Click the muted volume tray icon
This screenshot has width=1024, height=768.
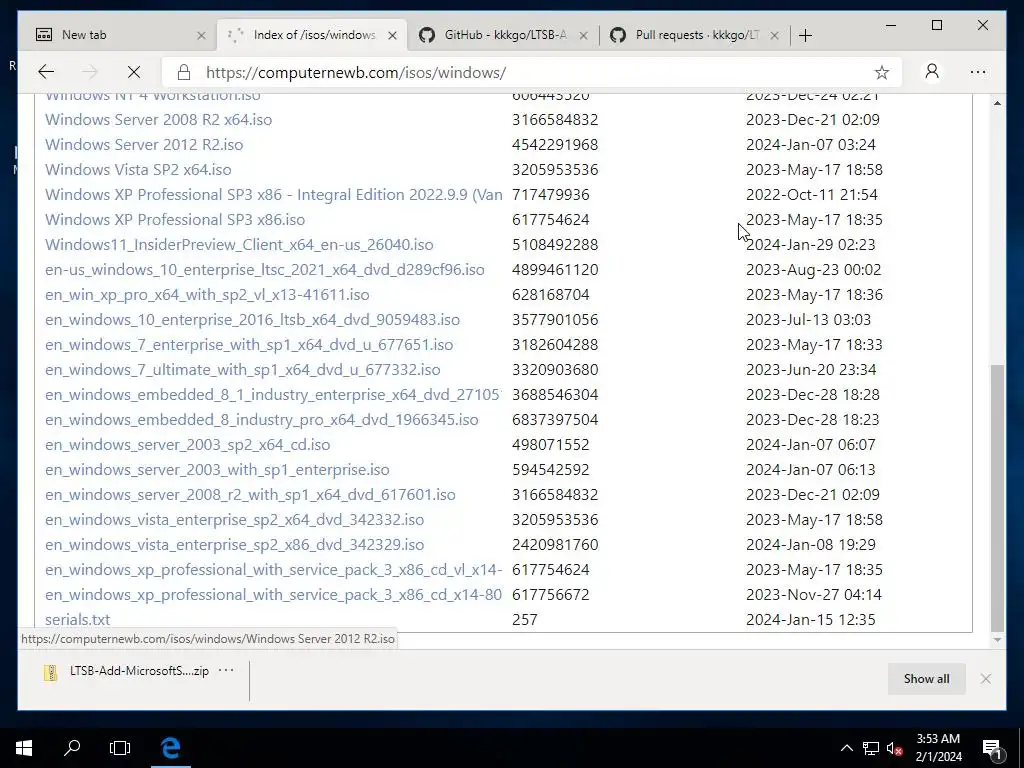click(x=894, y=748)
